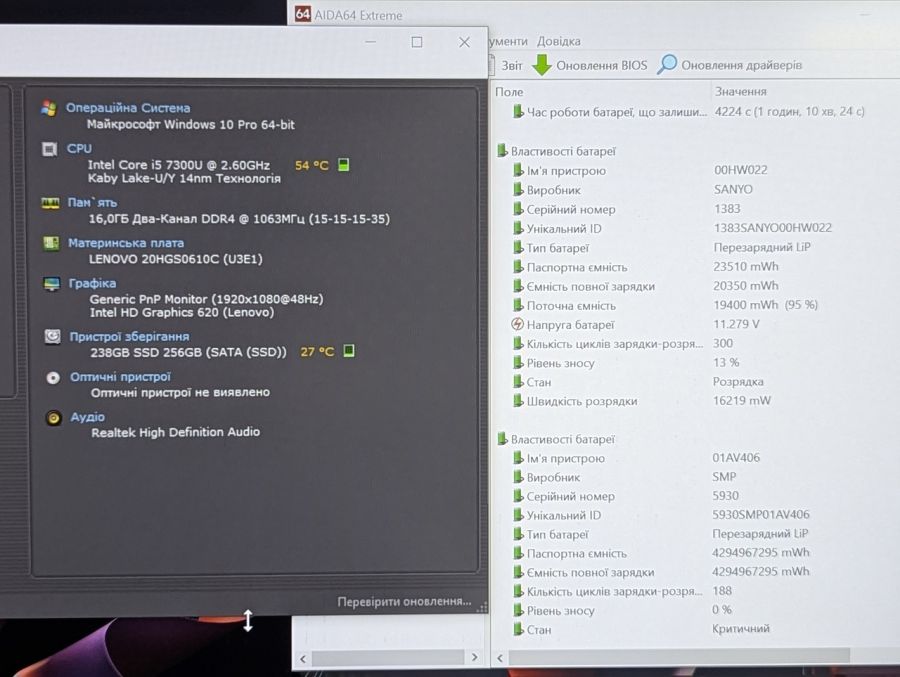Open the Довідка menu in AIDA64
The height and width of the screenshot is (677, 900).
558,41
